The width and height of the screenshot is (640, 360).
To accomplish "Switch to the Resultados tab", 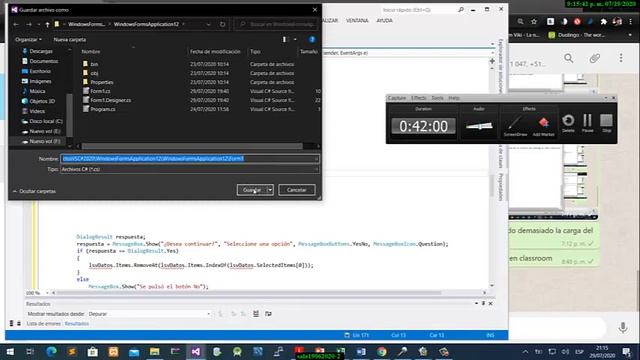I will [x=76, y=324].
